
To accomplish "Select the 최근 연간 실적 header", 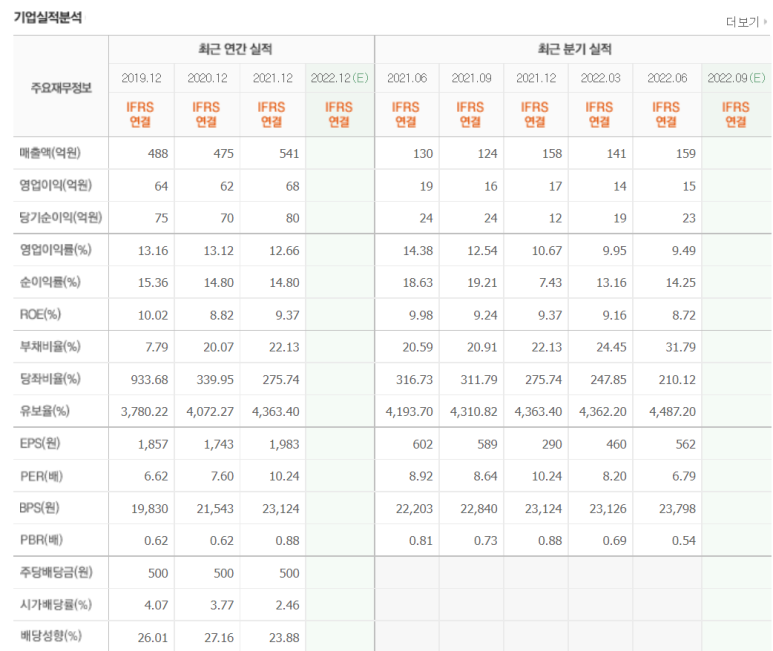I will [235, 49].
